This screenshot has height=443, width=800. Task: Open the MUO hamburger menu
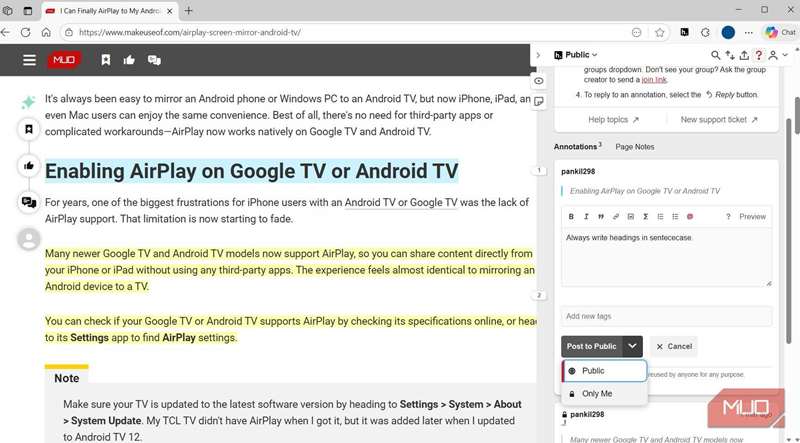pyautogui.click(x=30, y=60)
